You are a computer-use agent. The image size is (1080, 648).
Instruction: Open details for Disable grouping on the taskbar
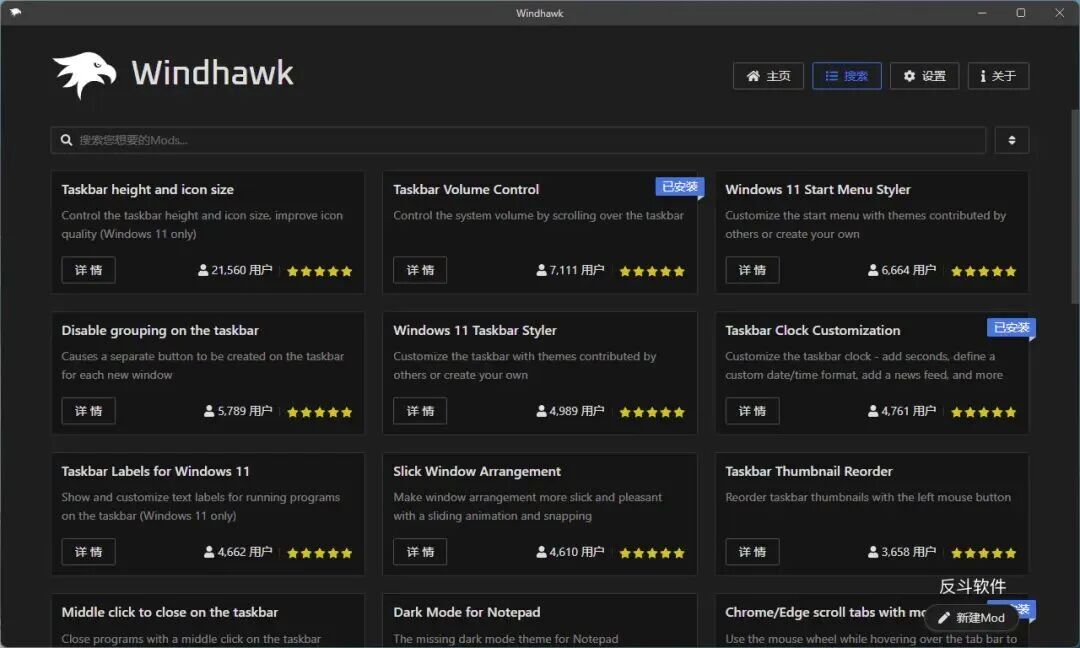coord(88,411)
